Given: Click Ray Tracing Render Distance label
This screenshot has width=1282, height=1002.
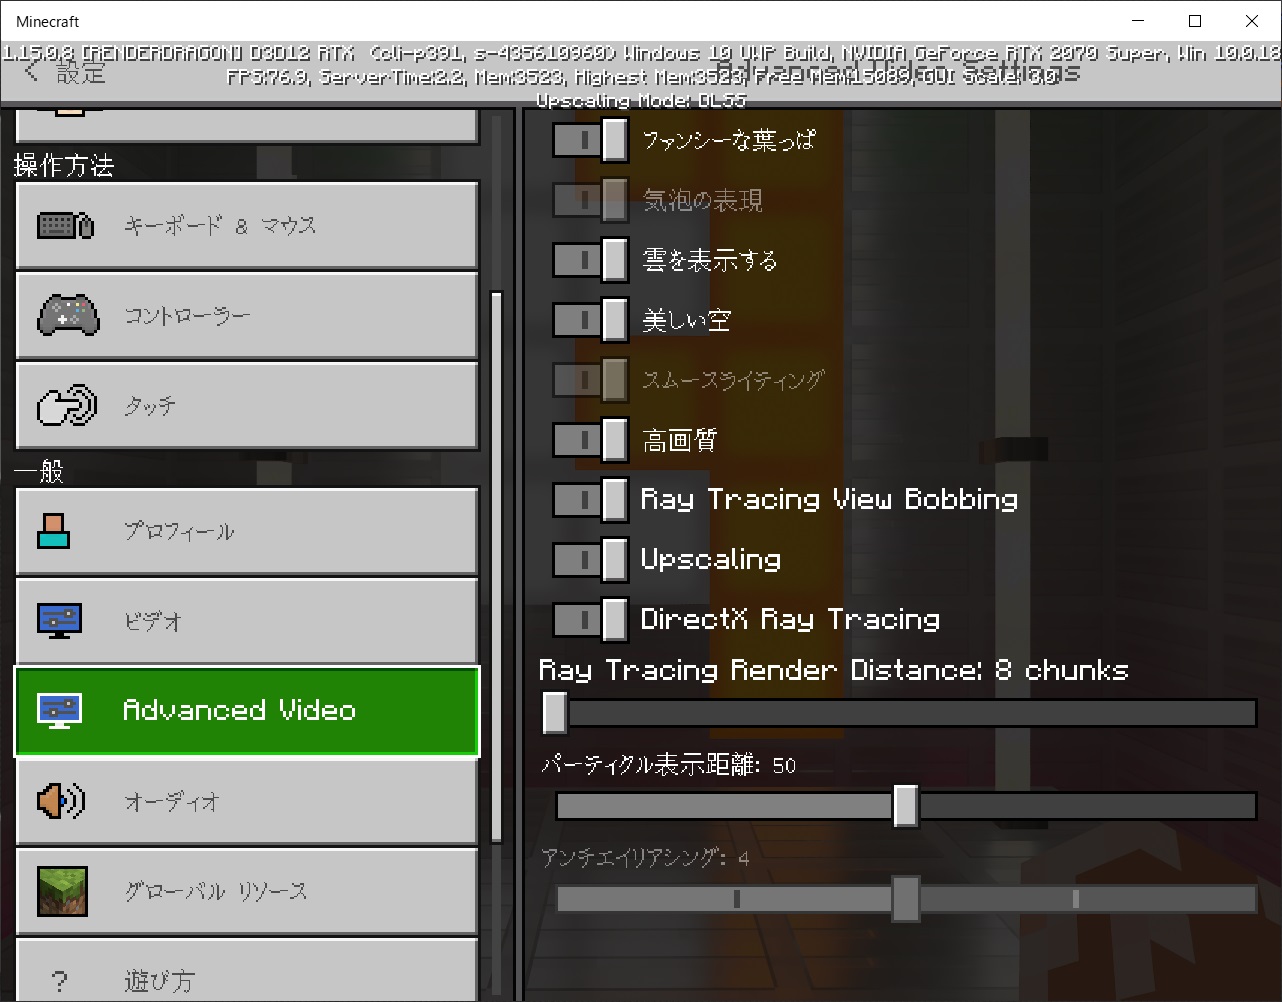Looking at the screenshot, I should coord(834,670).
